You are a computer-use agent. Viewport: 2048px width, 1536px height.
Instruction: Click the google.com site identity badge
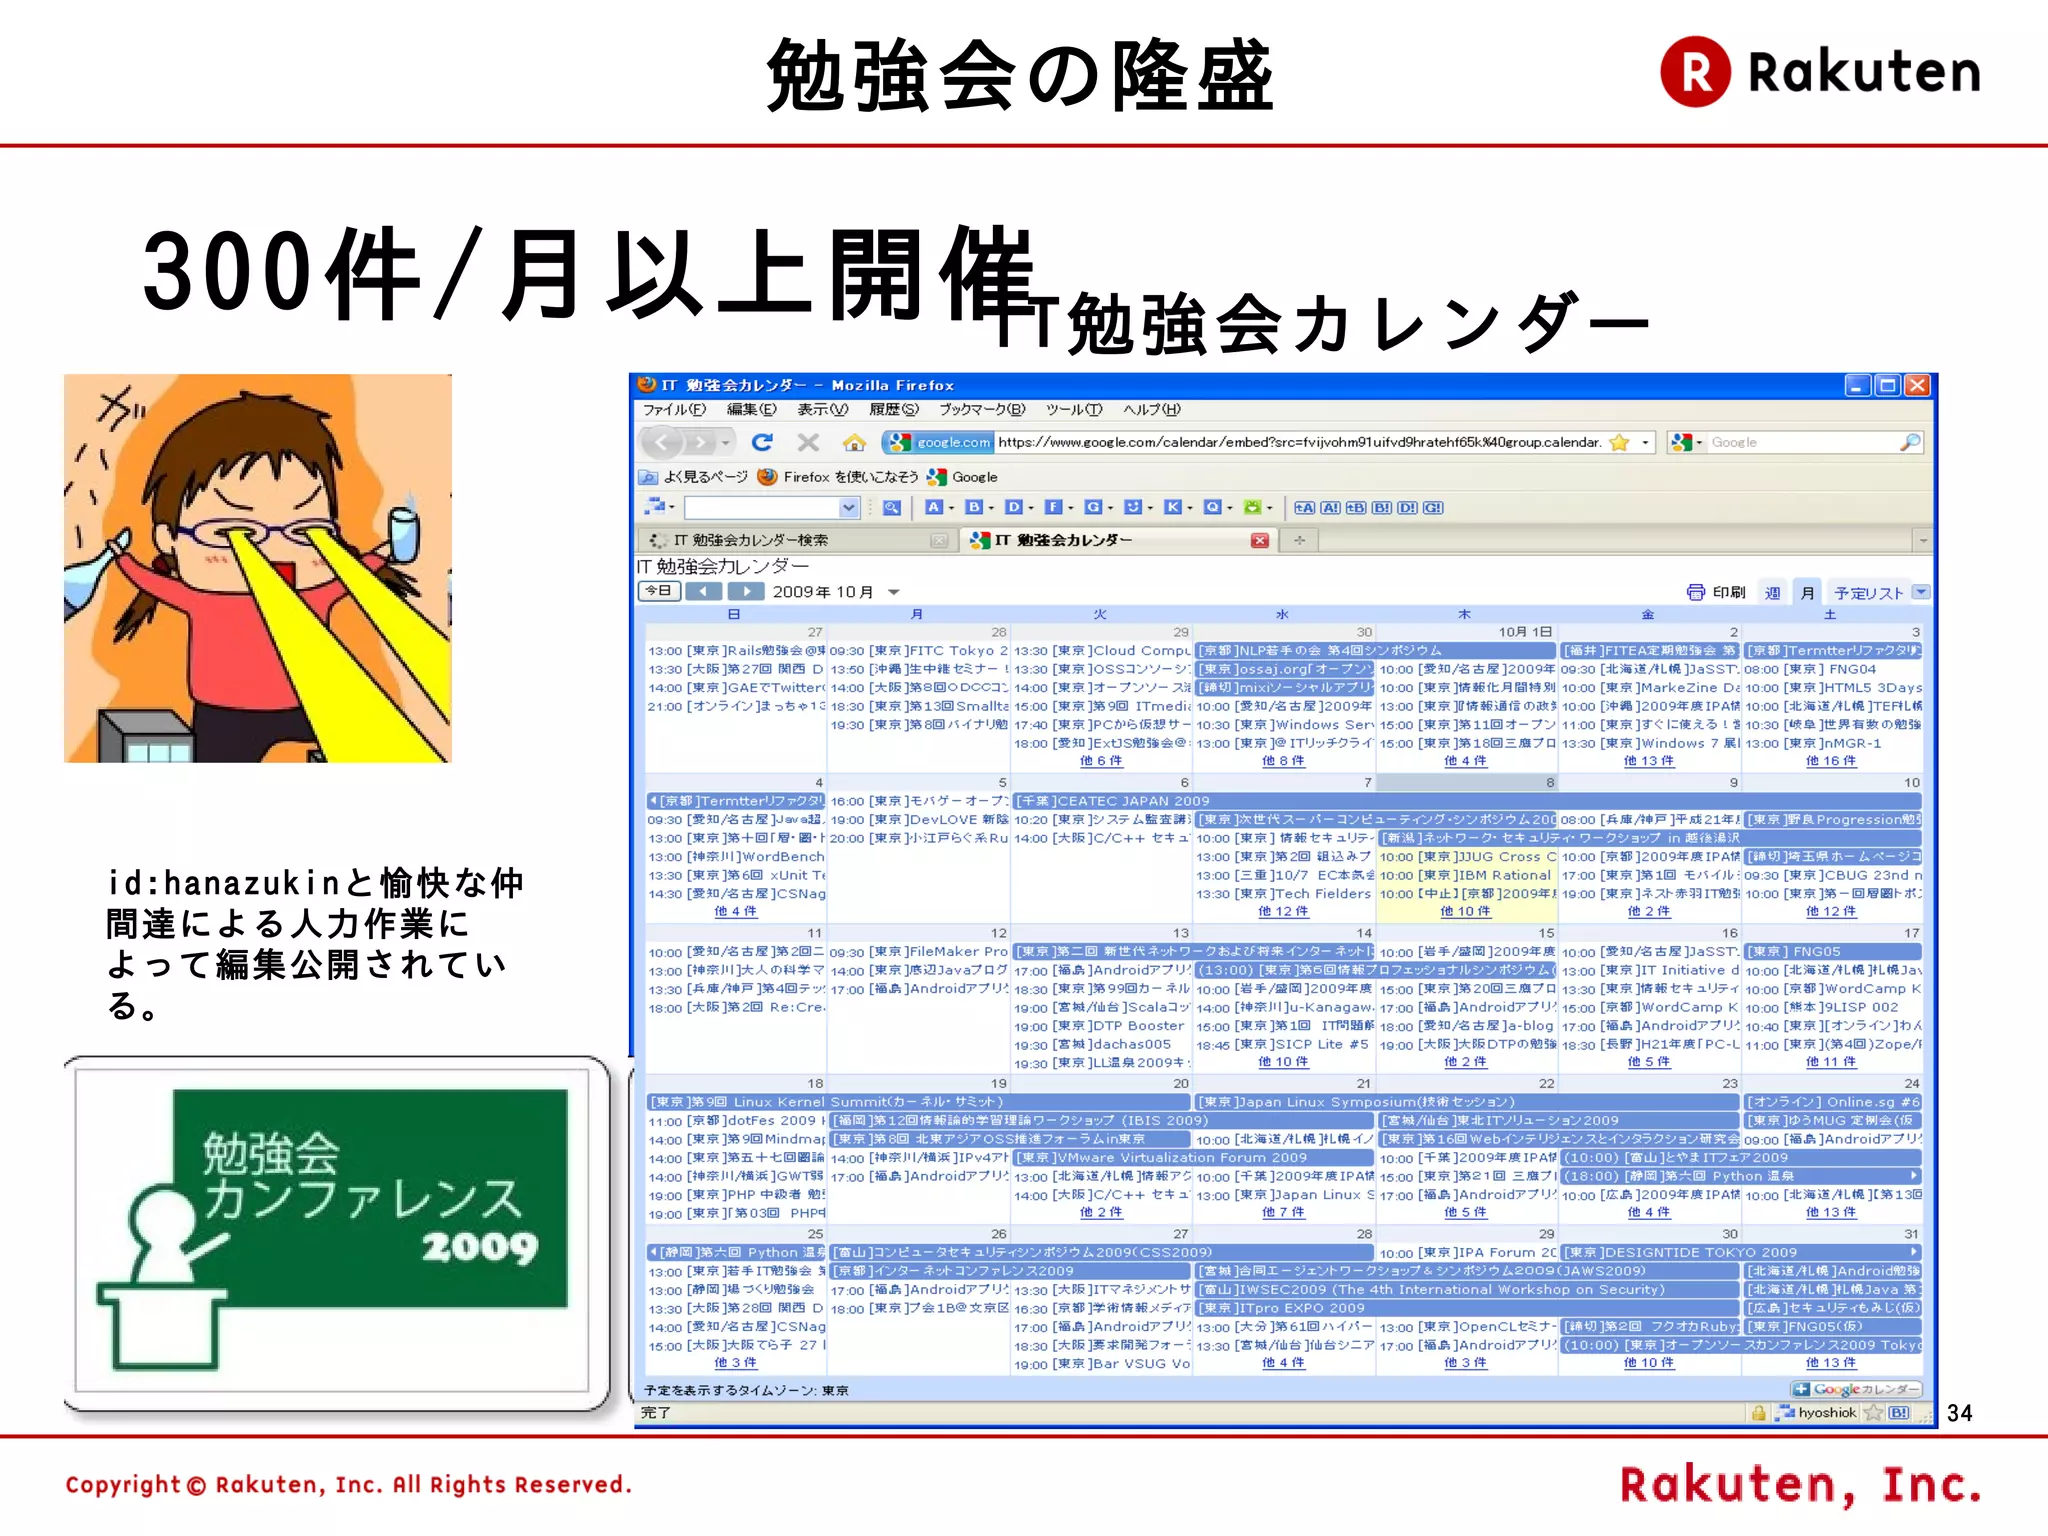click(939, 442)
